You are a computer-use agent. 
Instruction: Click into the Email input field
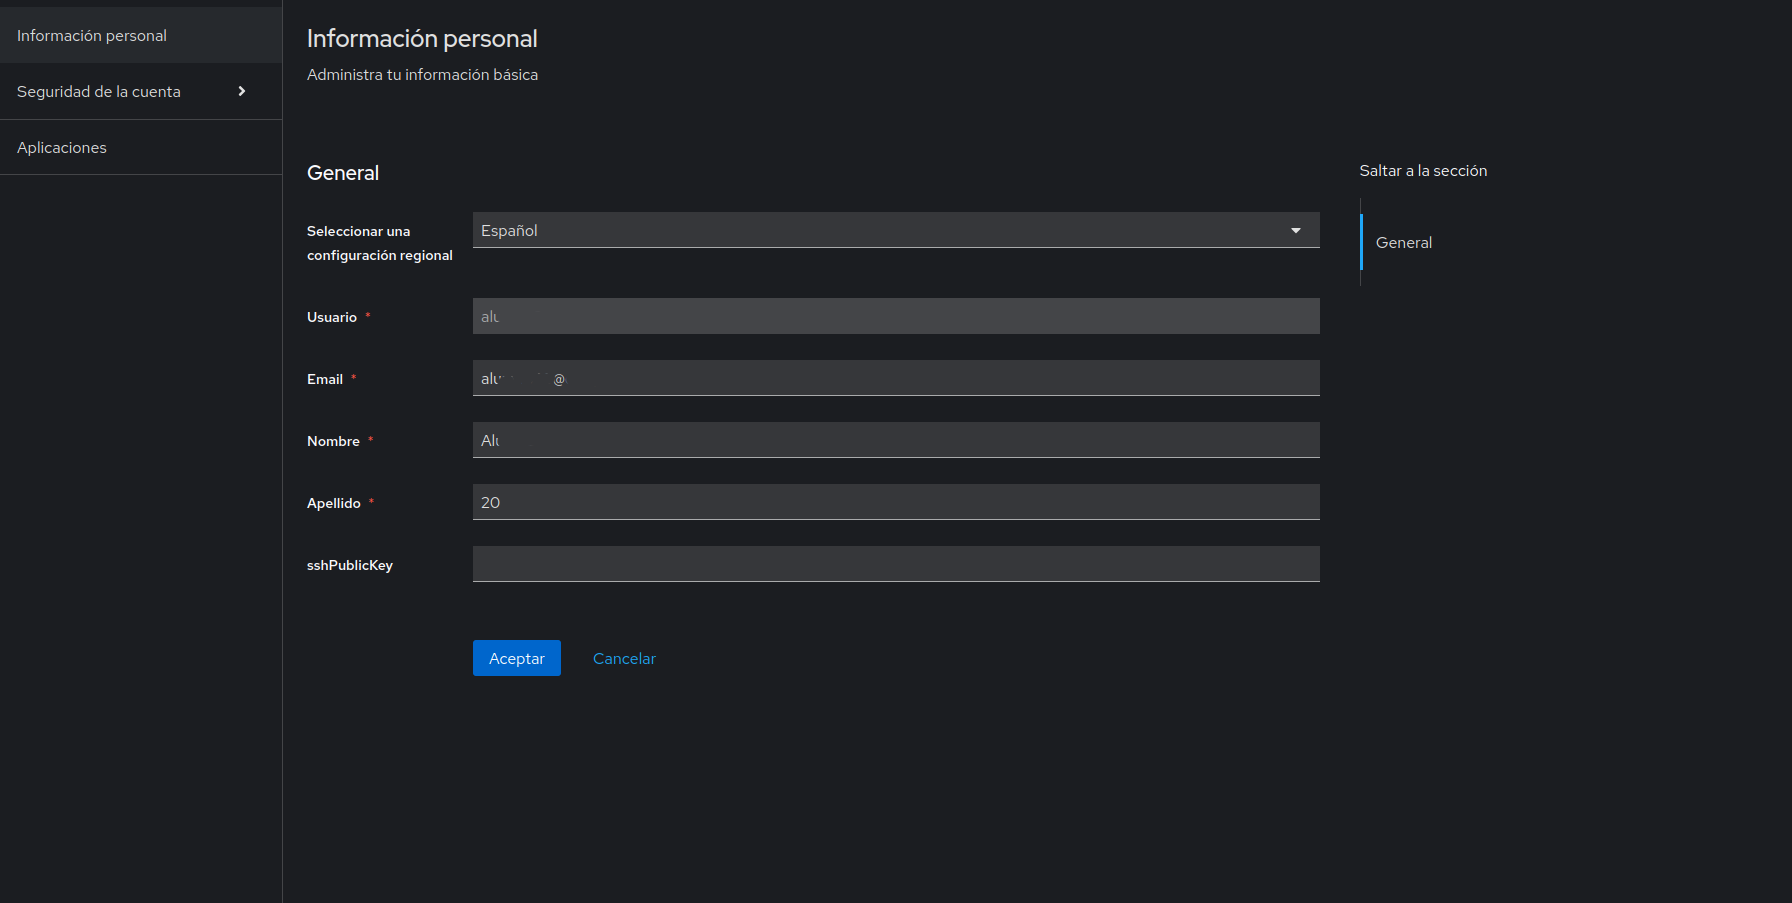click(895, 378)
